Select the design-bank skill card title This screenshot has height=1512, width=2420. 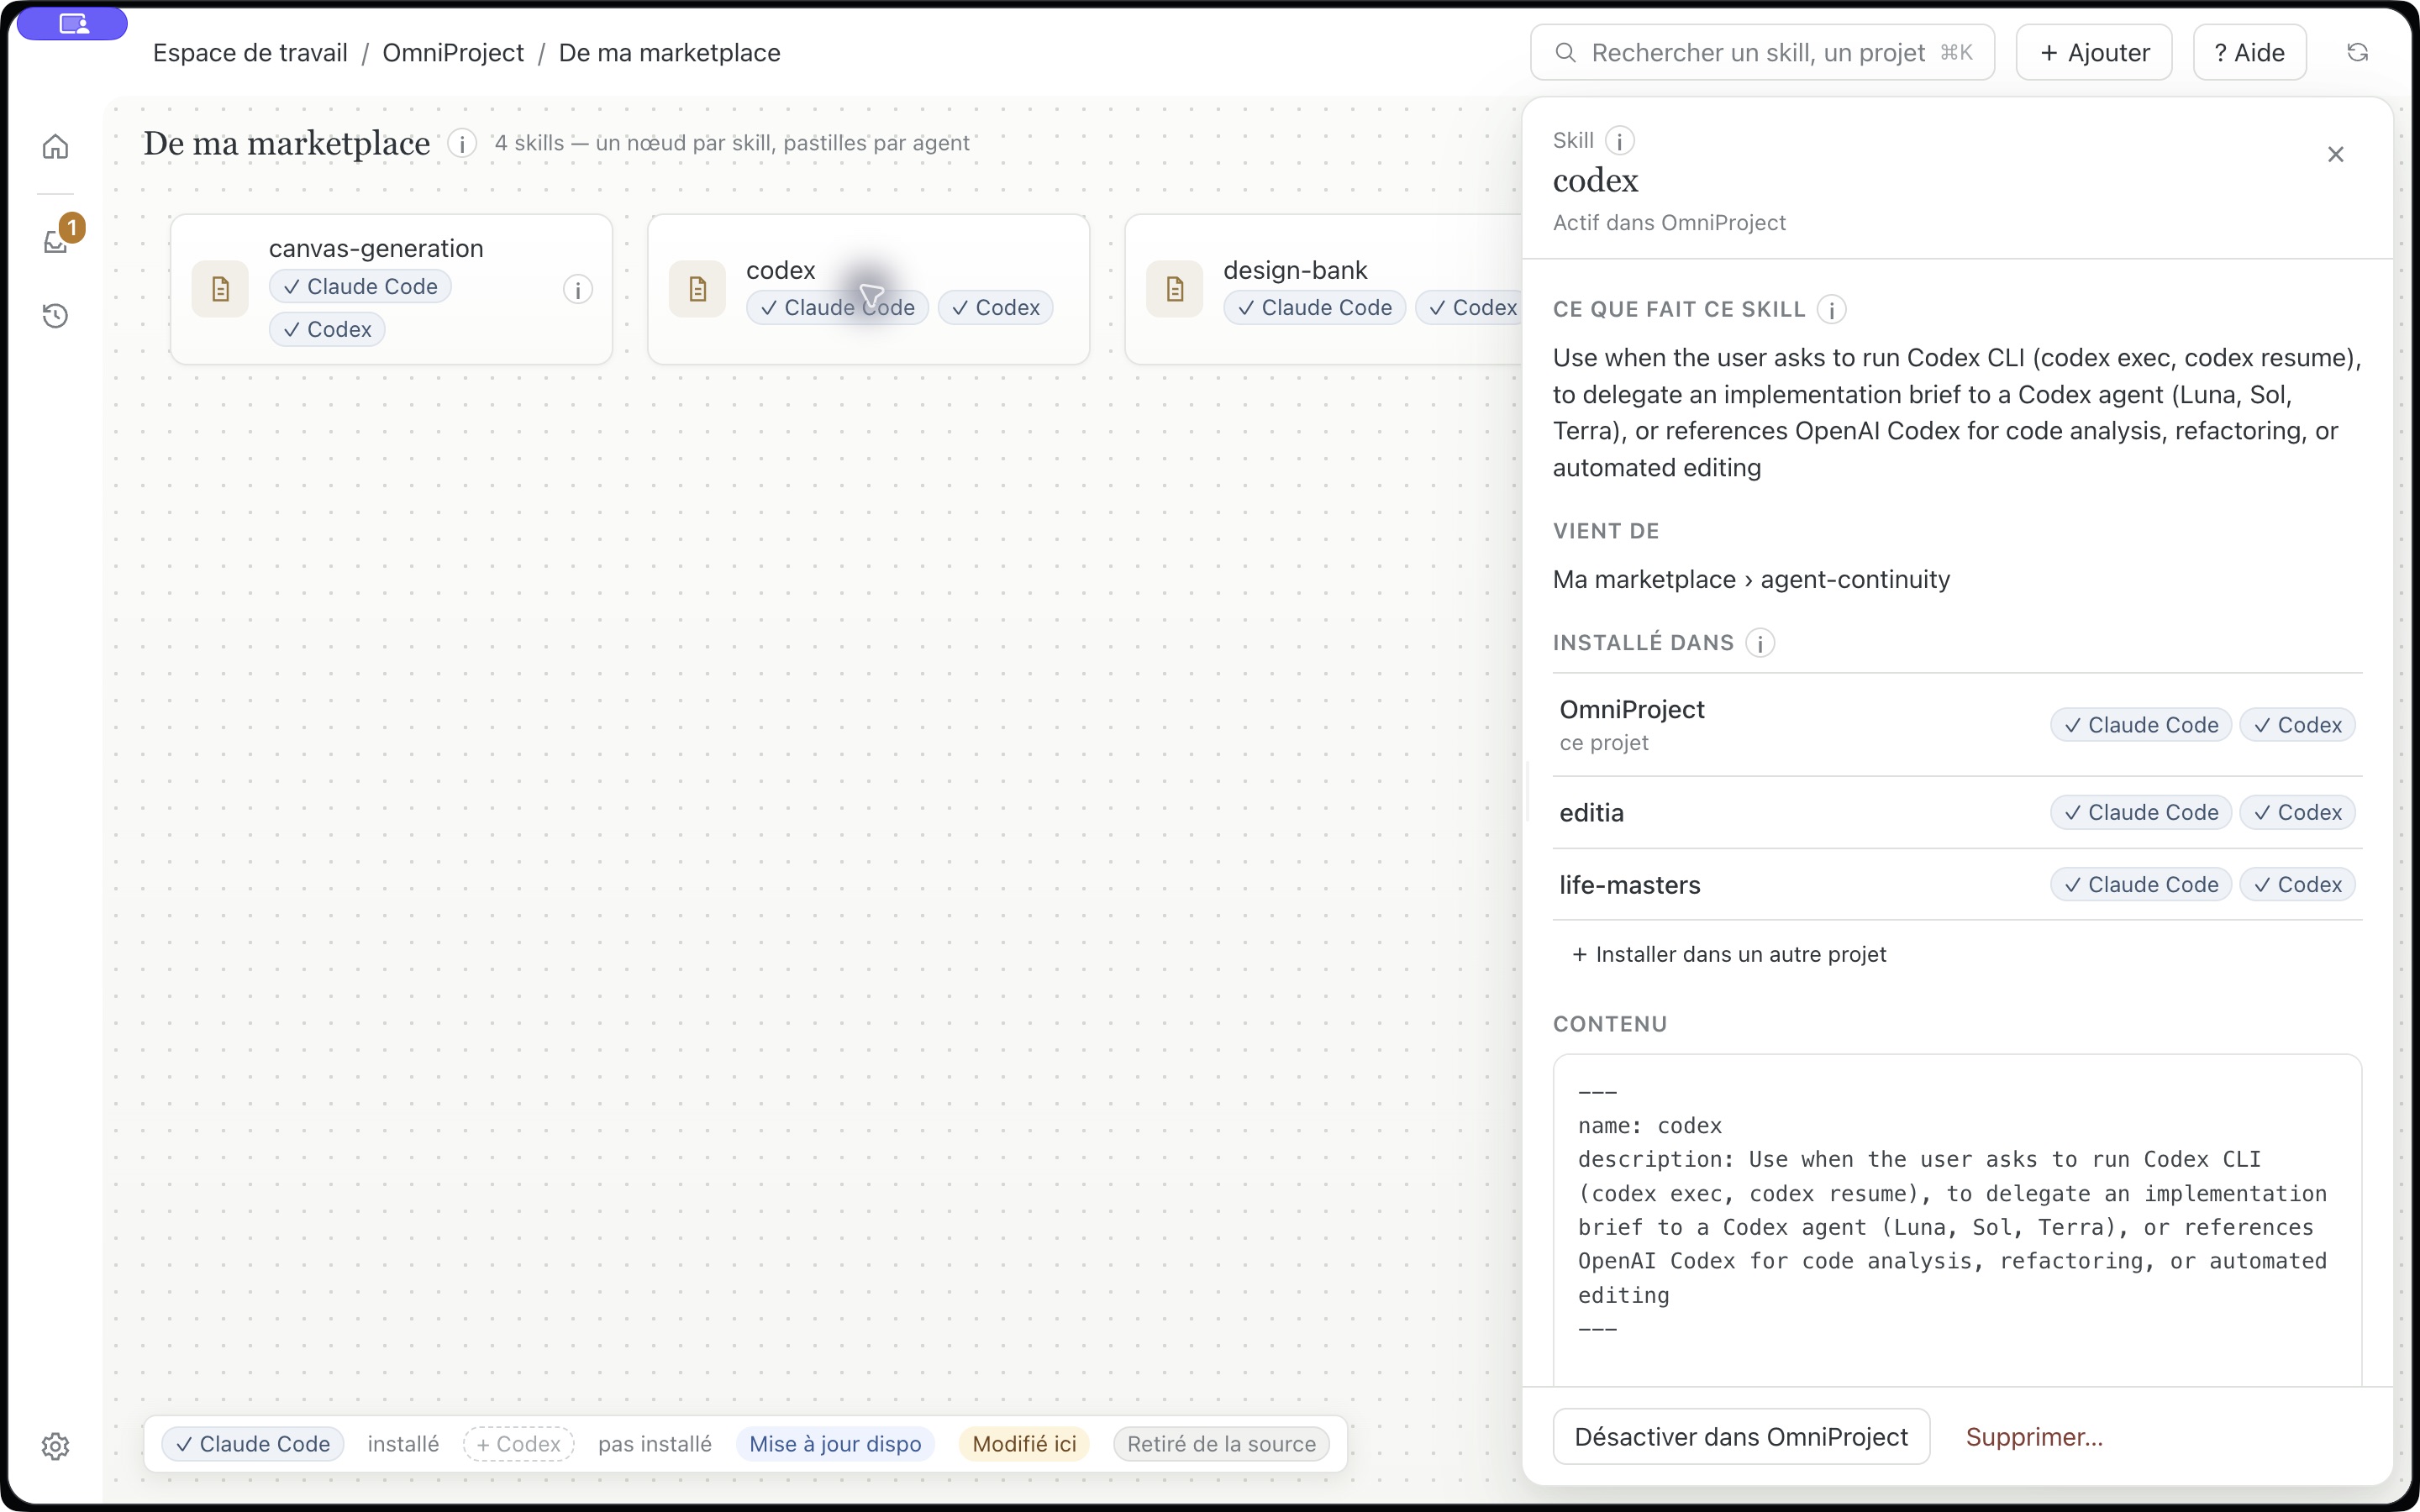click(x=1295, y=270)
